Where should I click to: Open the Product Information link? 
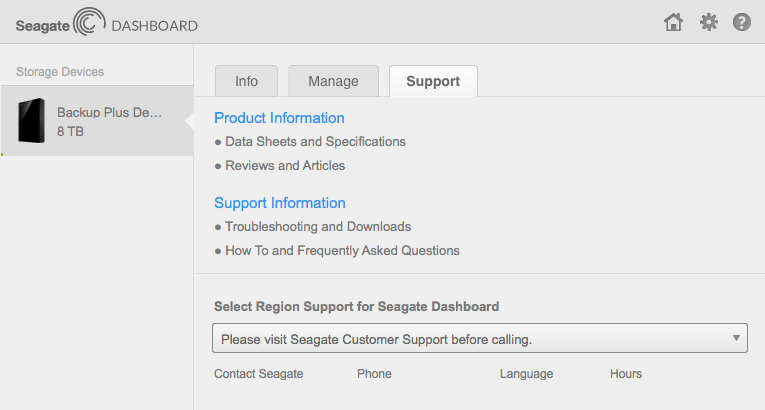[279, 118]
